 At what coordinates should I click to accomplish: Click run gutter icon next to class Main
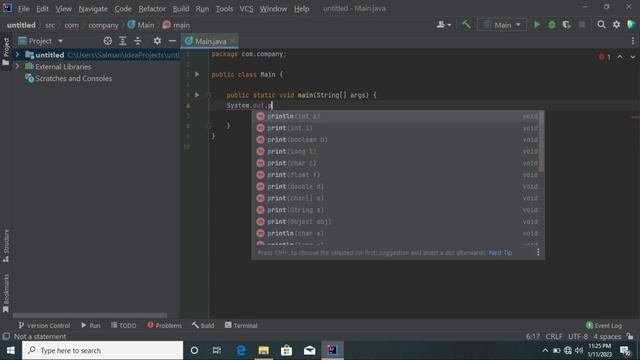pyautogui.click(x=197, y=74)
